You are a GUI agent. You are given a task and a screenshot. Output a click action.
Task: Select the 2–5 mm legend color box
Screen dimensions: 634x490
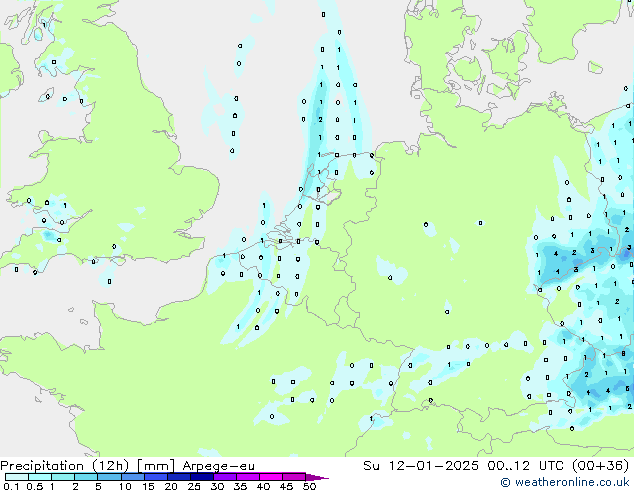(86, 477)
